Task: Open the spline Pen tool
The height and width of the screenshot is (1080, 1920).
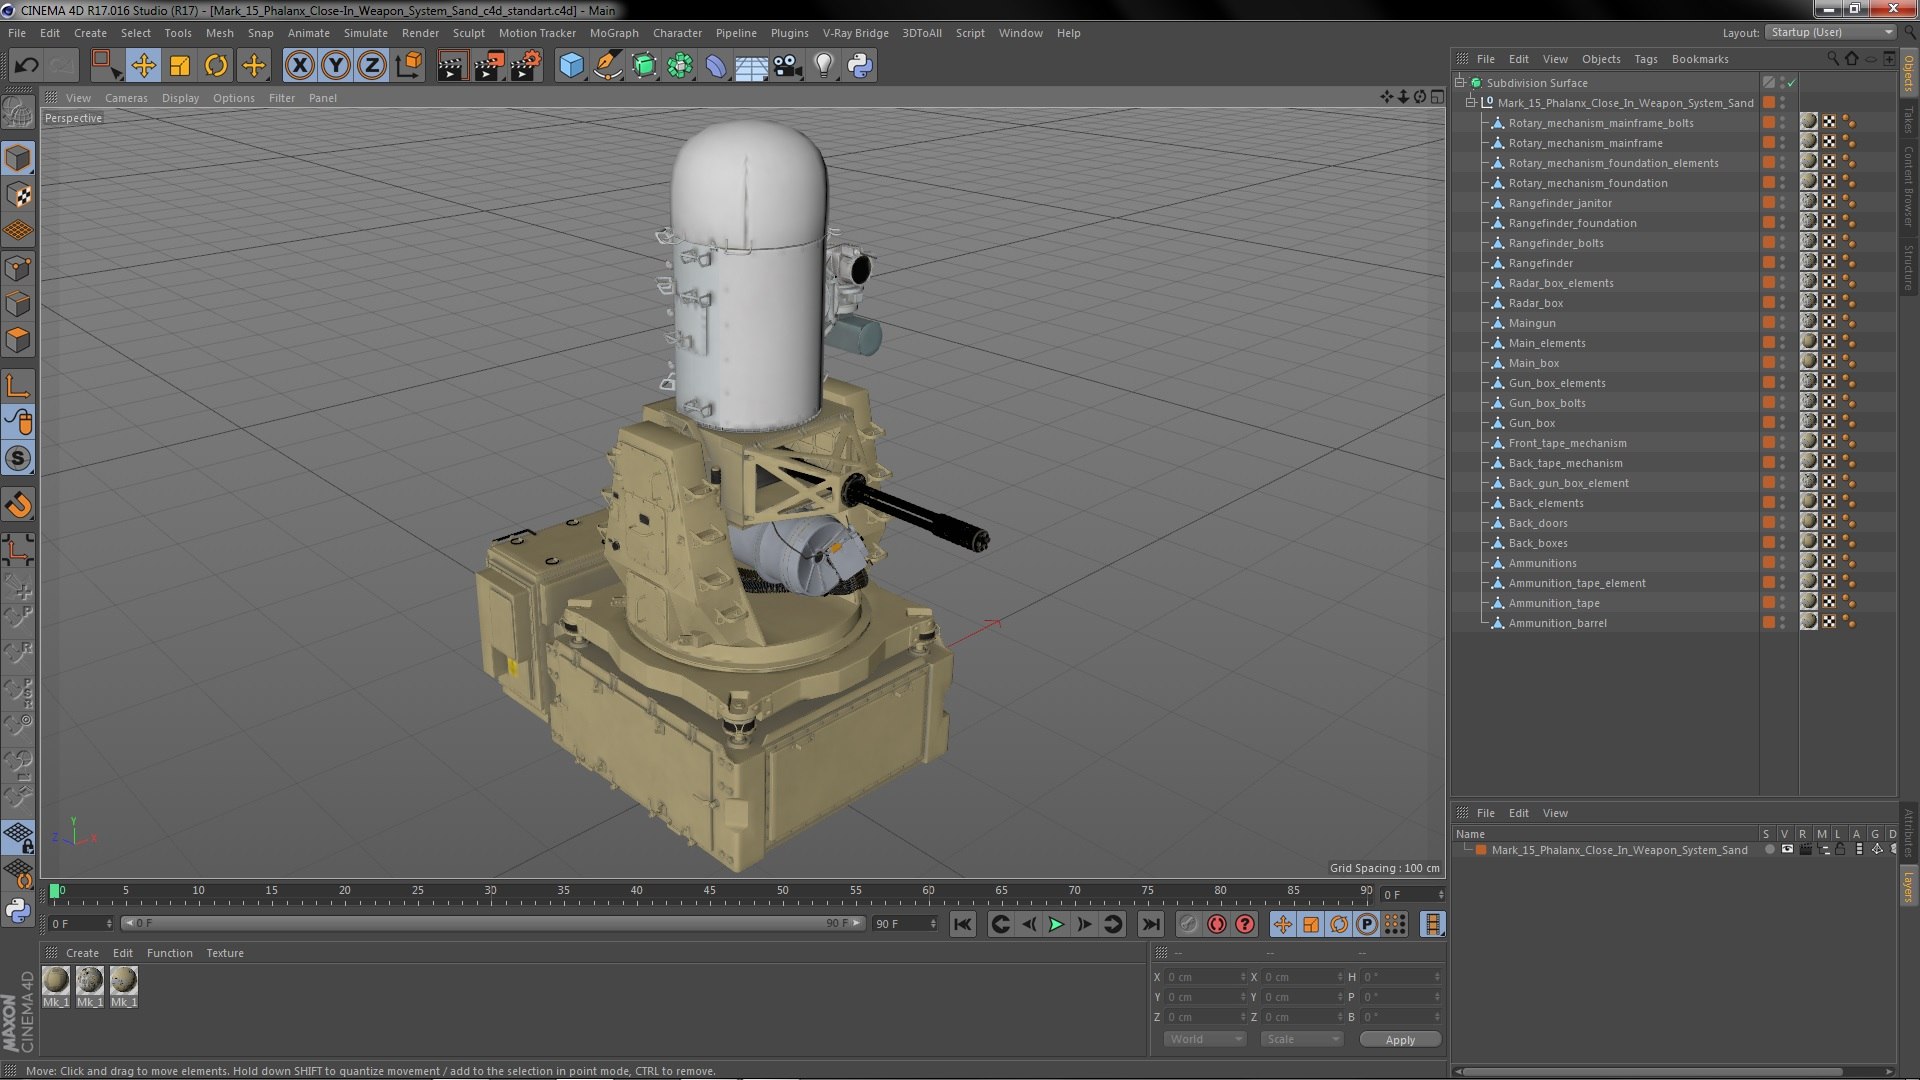Action: pyautogui.click(x=607, y=66)
